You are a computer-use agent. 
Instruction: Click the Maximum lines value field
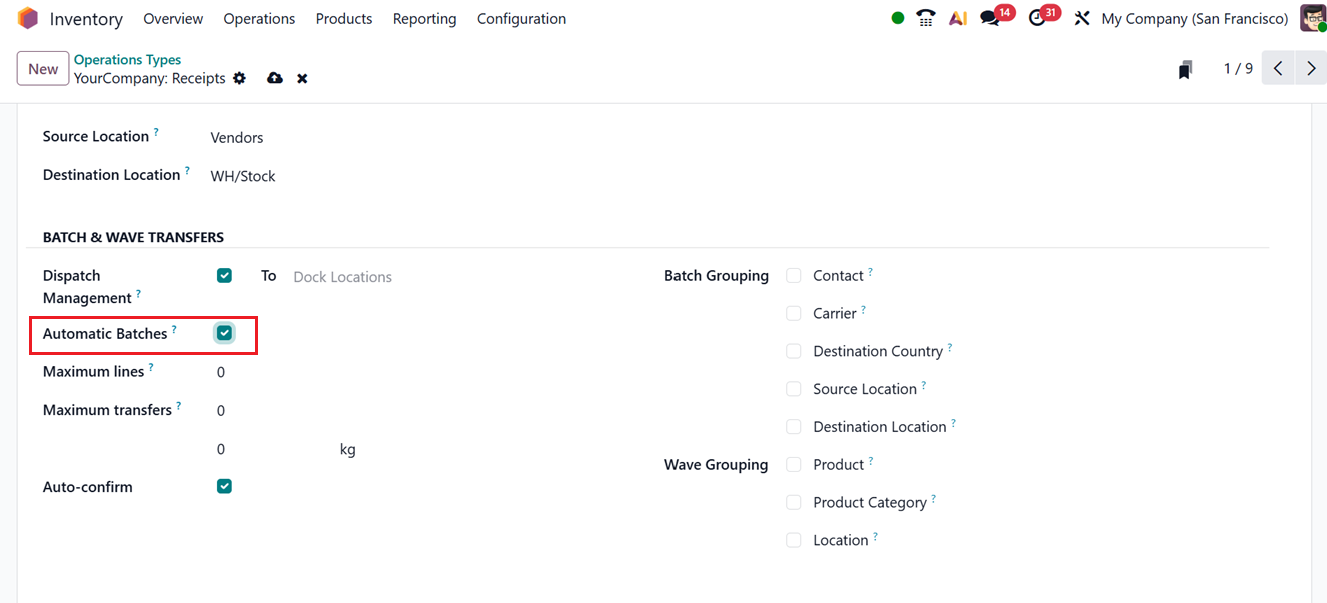tap(221, 371)
